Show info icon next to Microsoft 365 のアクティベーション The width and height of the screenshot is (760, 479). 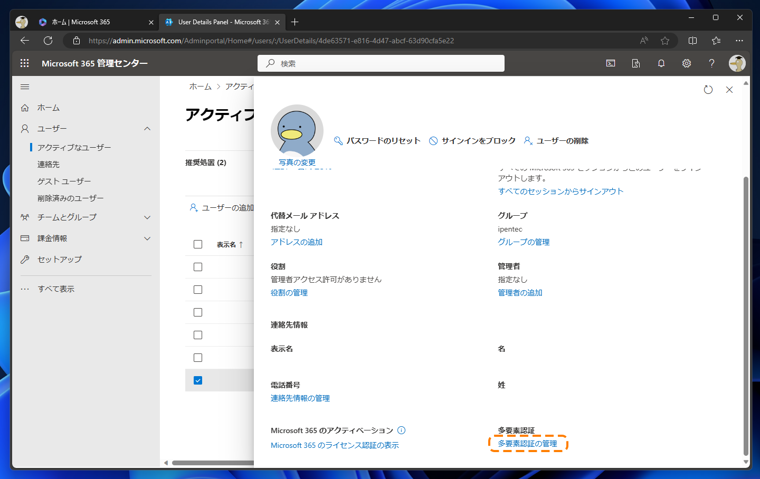coord(401,430)
